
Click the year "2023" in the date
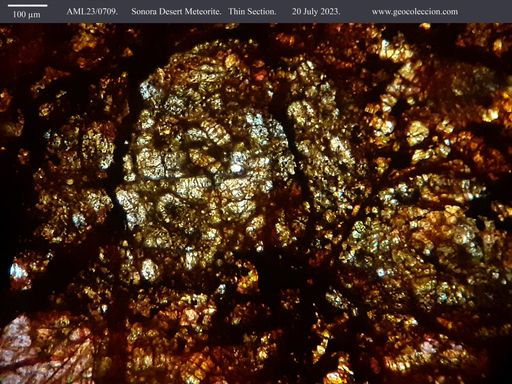pyautogui.click(x=330, y=12)
